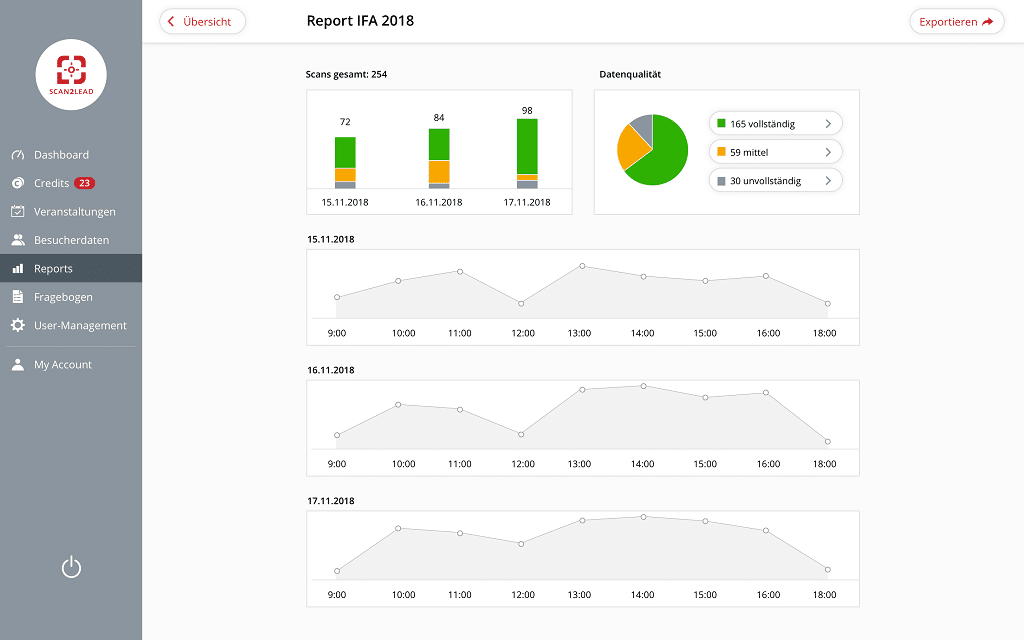
Task: Go back with the Übersicht button
Action: coord(202,21)
